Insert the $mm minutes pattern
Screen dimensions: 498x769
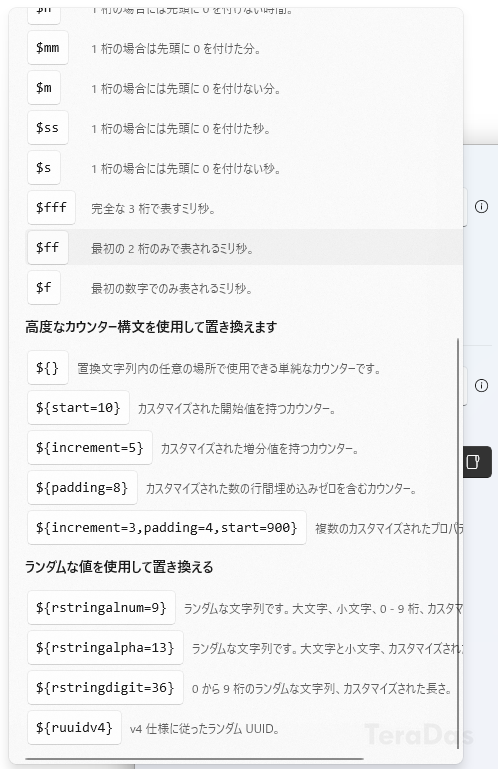[x=48, y=48]
